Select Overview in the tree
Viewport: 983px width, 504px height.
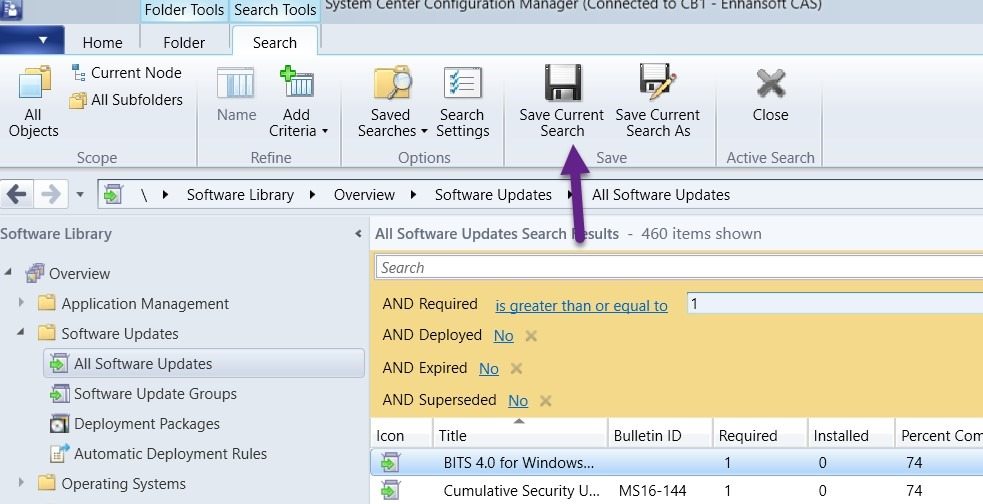79,274
